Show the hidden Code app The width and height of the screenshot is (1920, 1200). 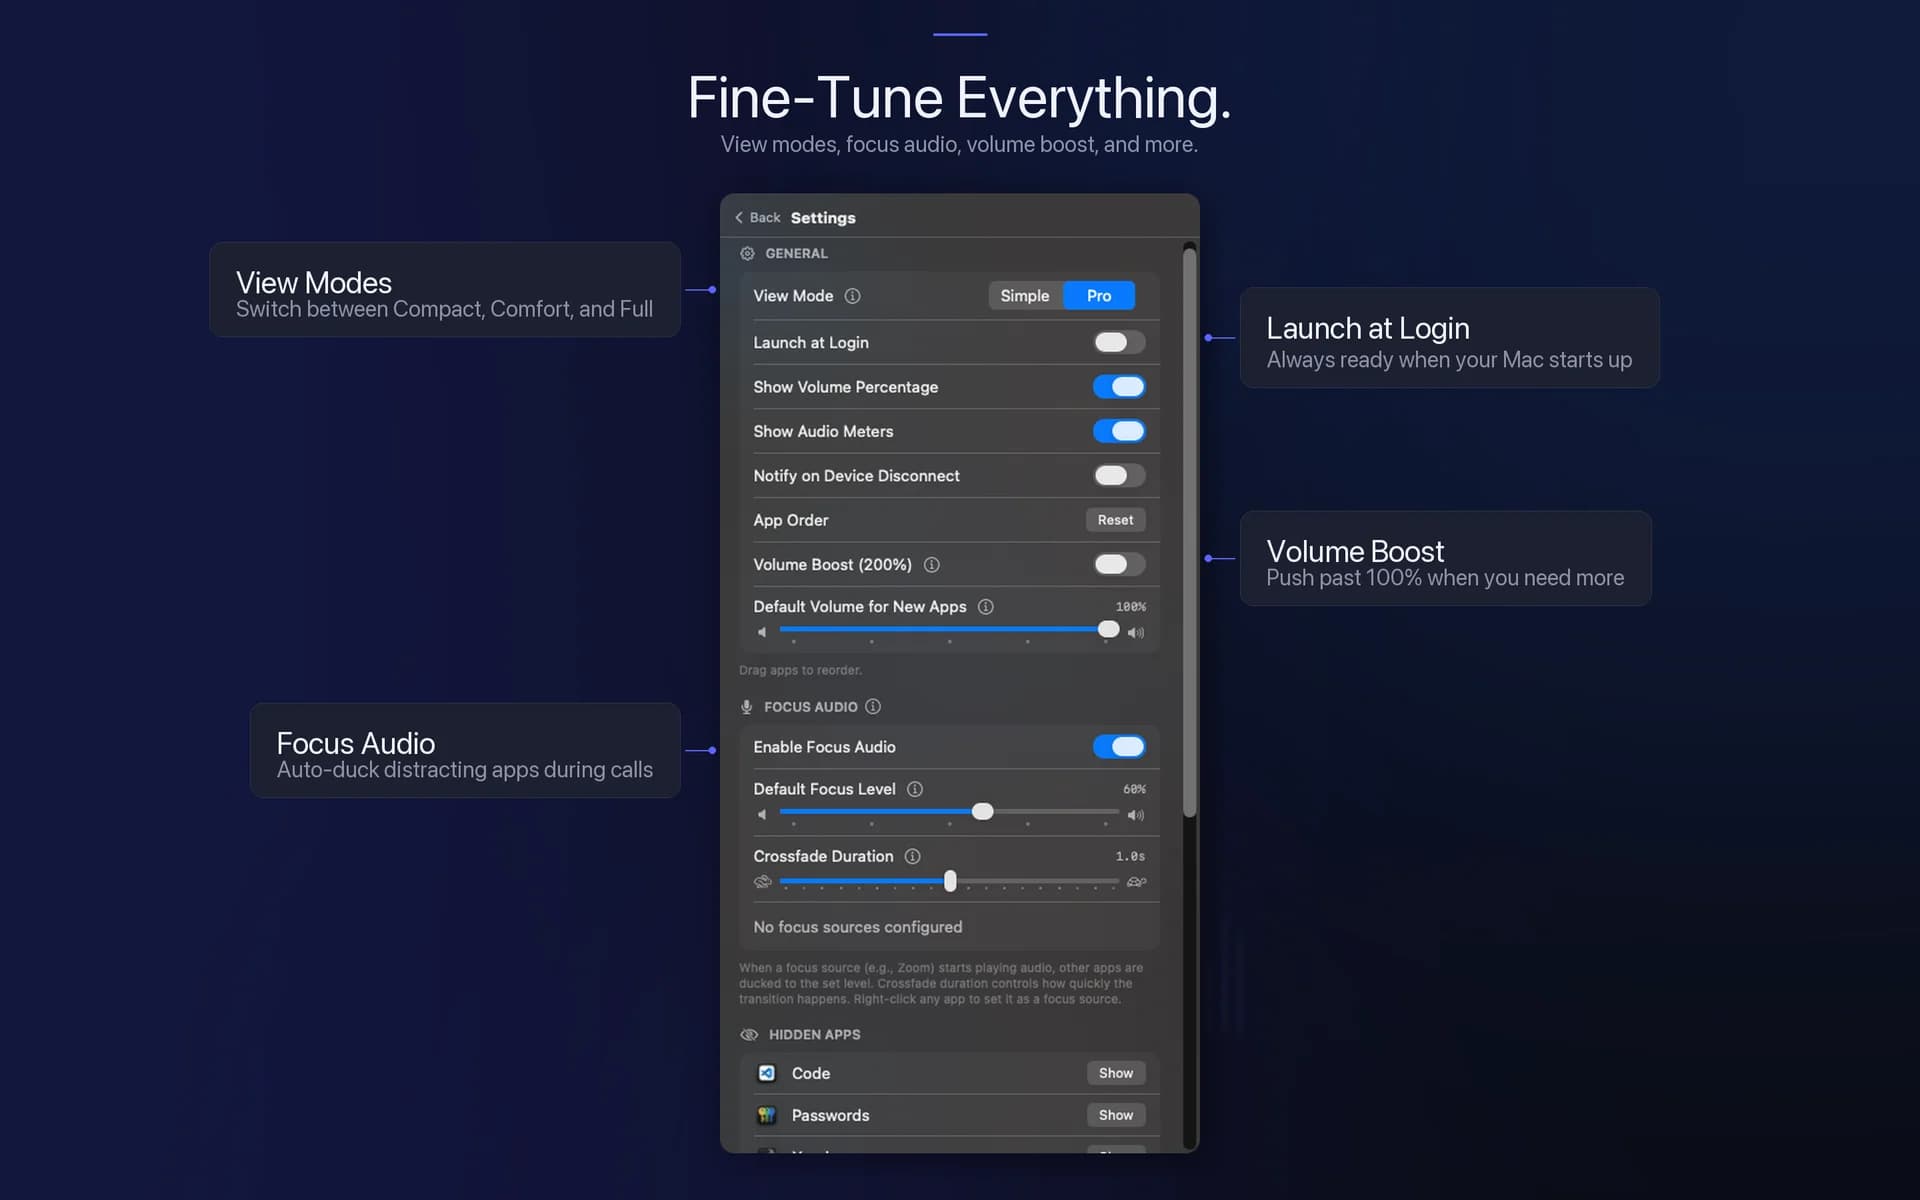click(1116, 1072)
